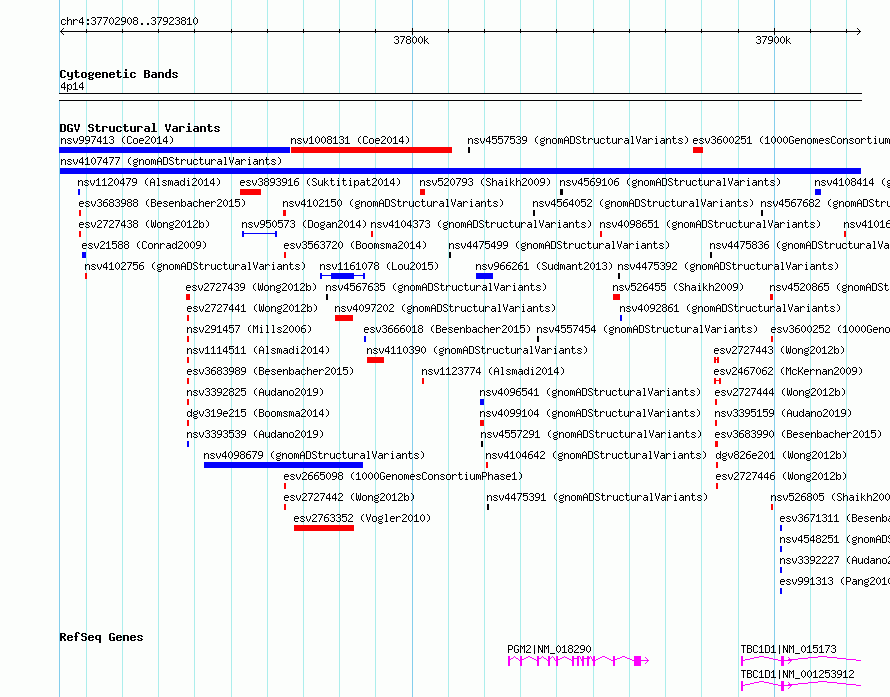Select the nsv4110390 red variant bar
The width and height of the screenshot is (890, 697).
[x=375, y=360]
